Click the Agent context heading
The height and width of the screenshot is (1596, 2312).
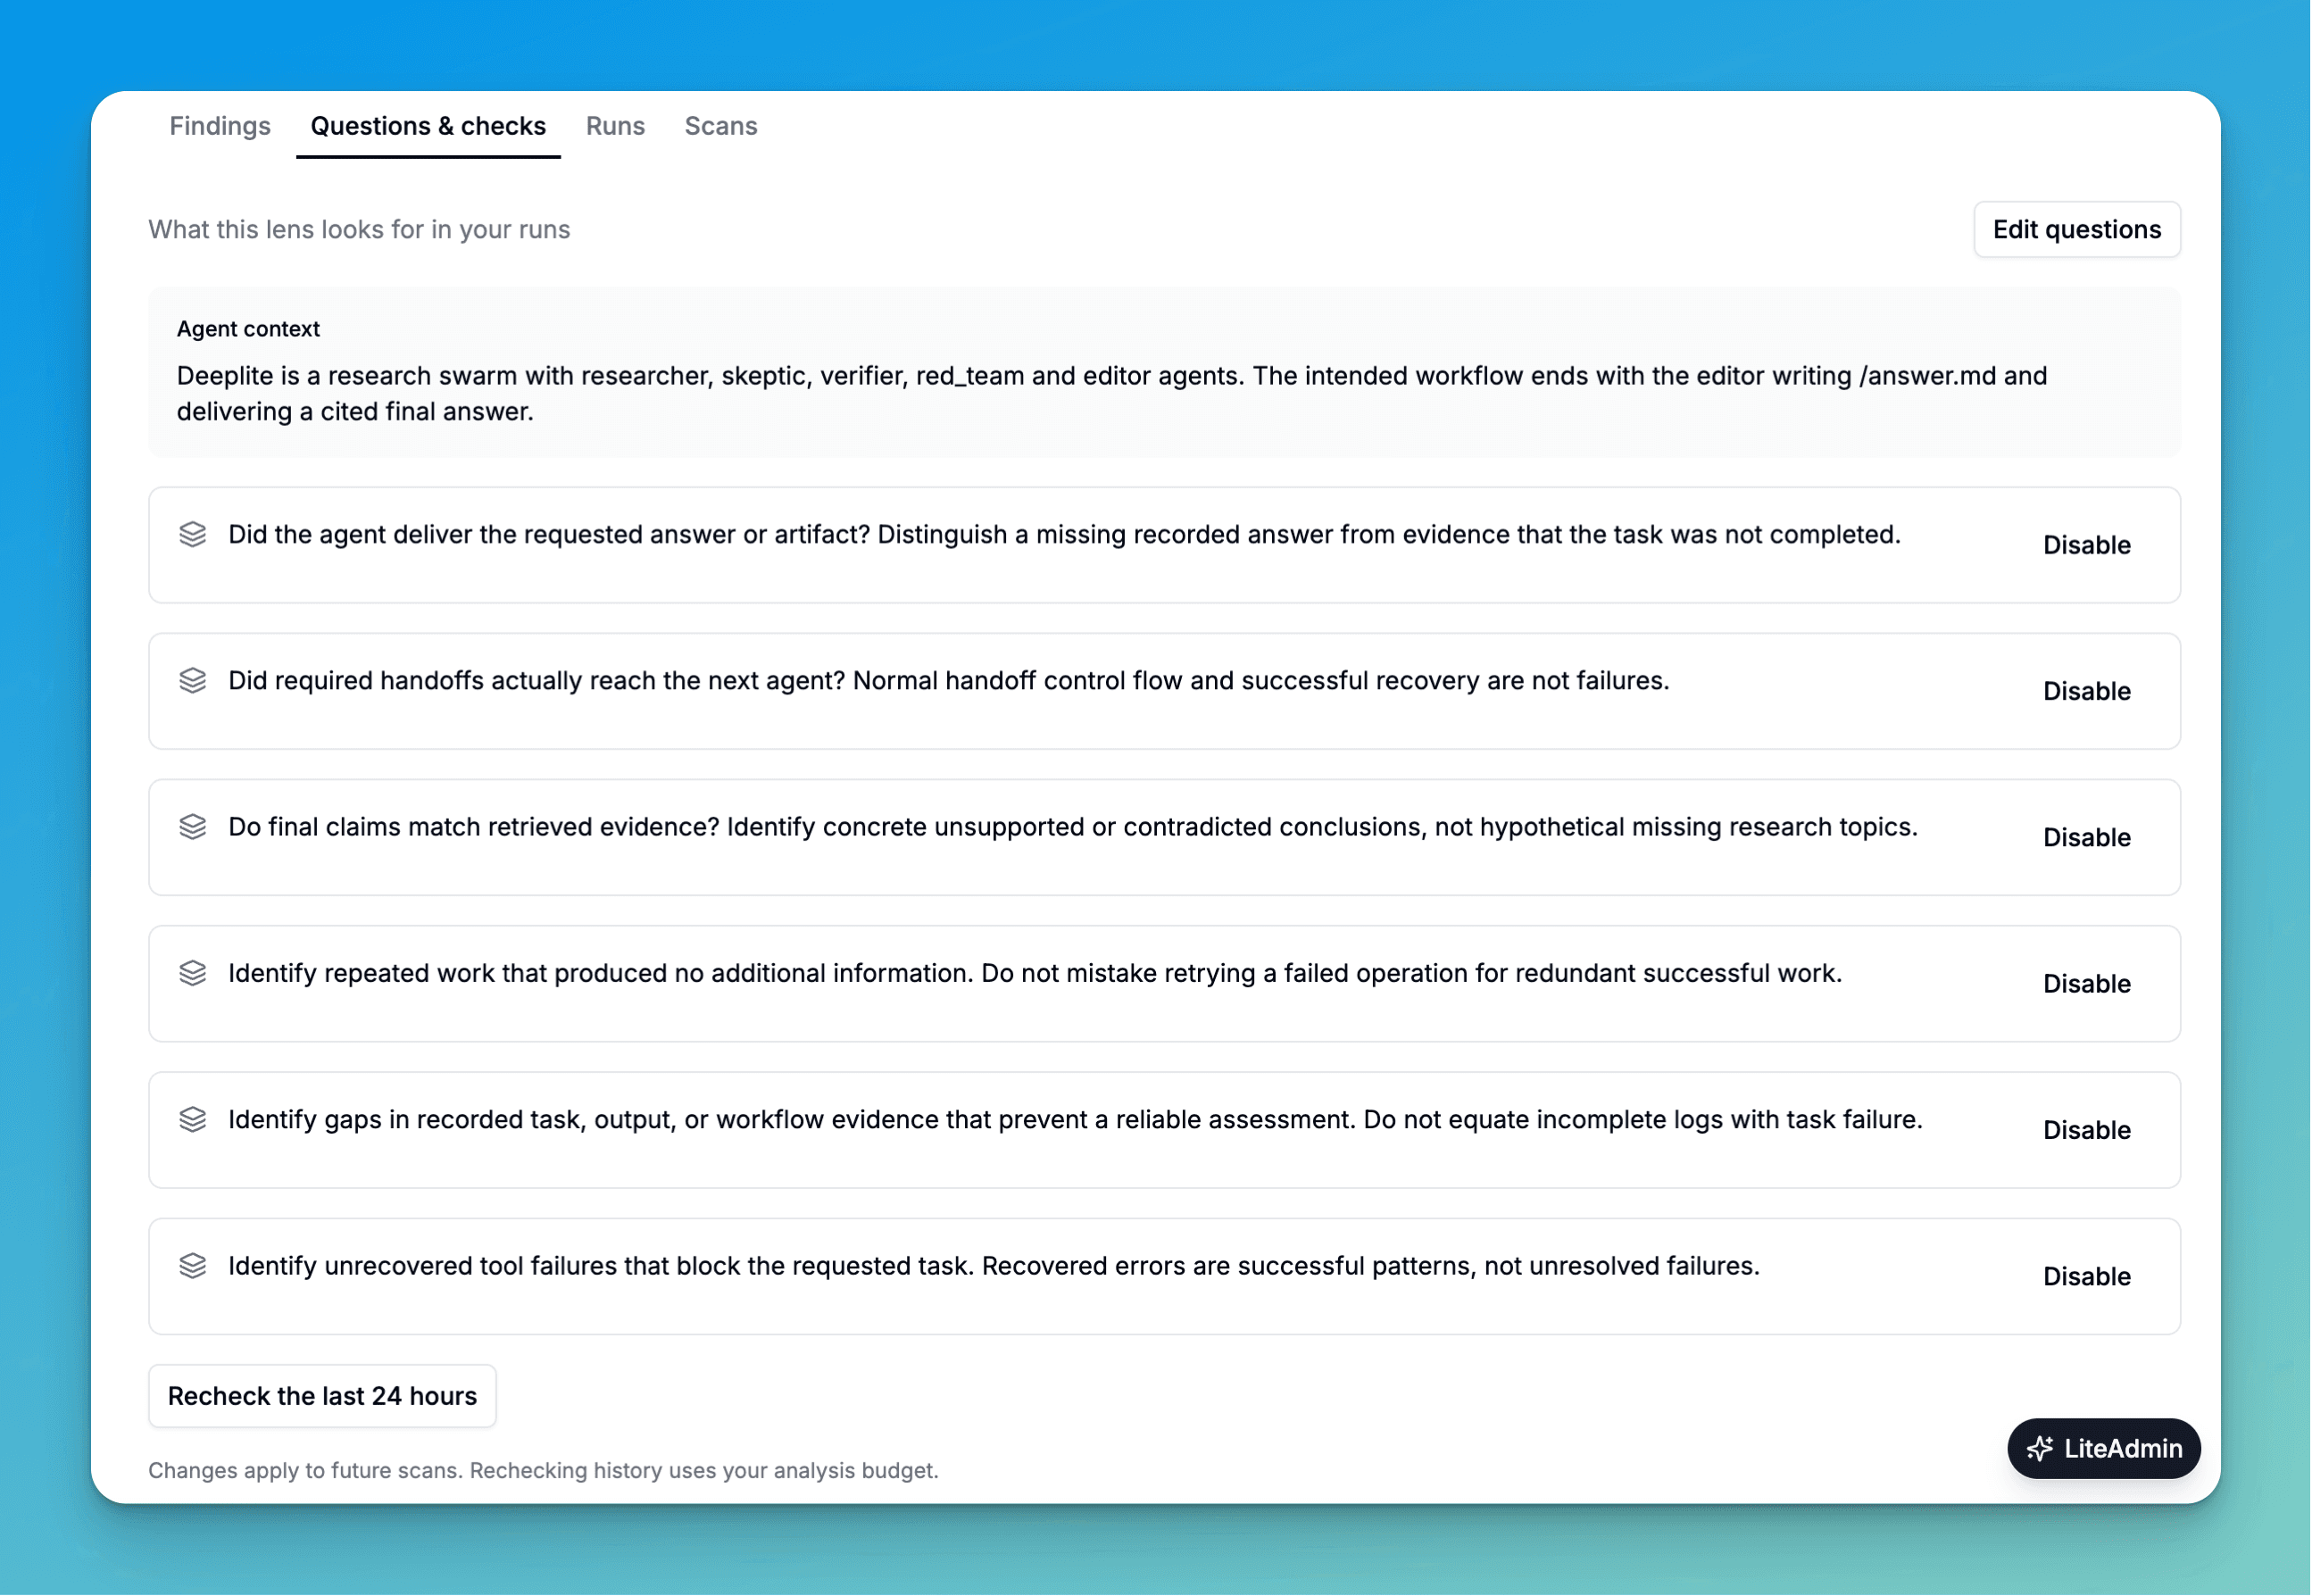(x=248, y=329)
